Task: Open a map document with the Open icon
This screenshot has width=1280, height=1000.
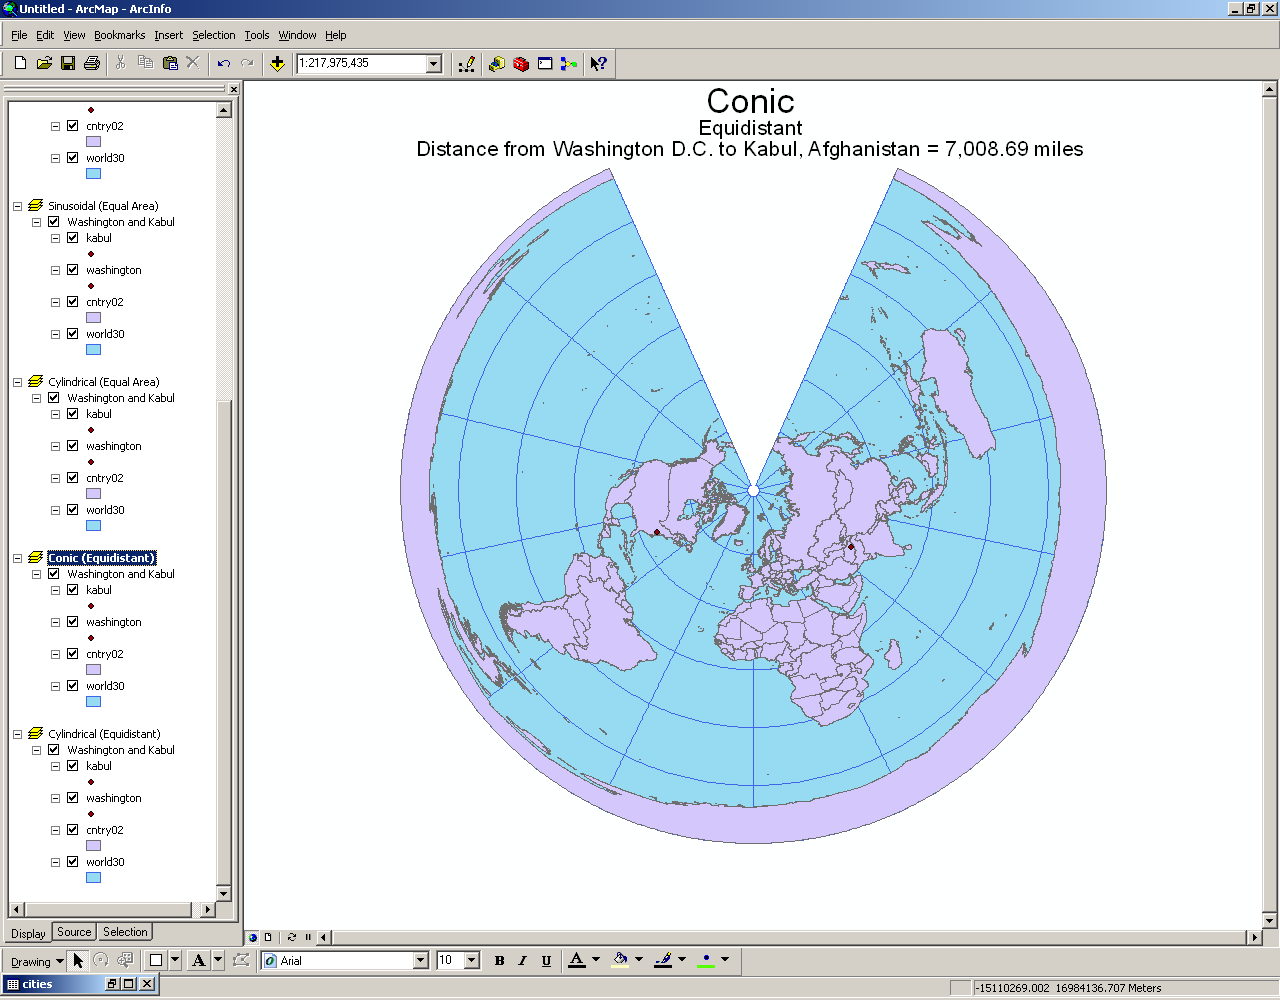Action: click(x=44, y=63)
